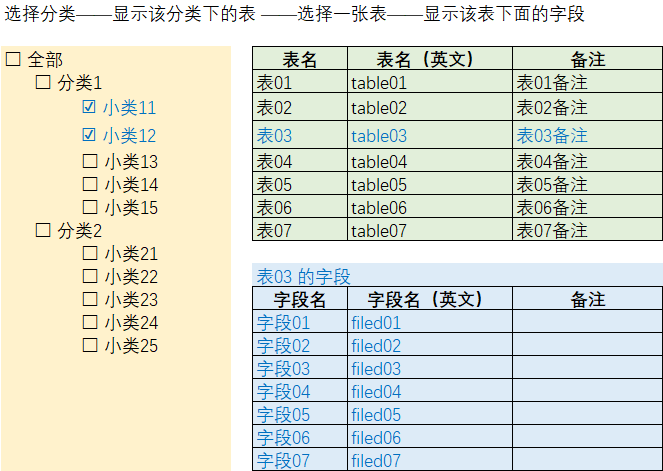663x471 pixels.
Task: Click the filed04 field name
Action: 376,392
